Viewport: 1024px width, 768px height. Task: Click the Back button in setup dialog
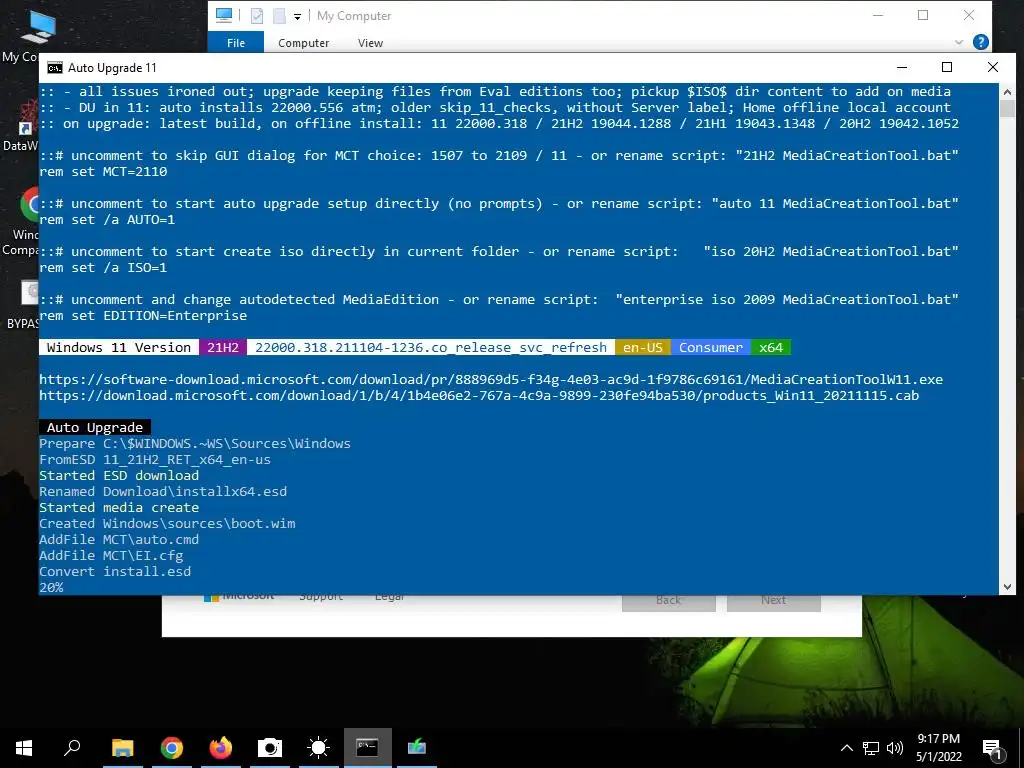[668, 600]
